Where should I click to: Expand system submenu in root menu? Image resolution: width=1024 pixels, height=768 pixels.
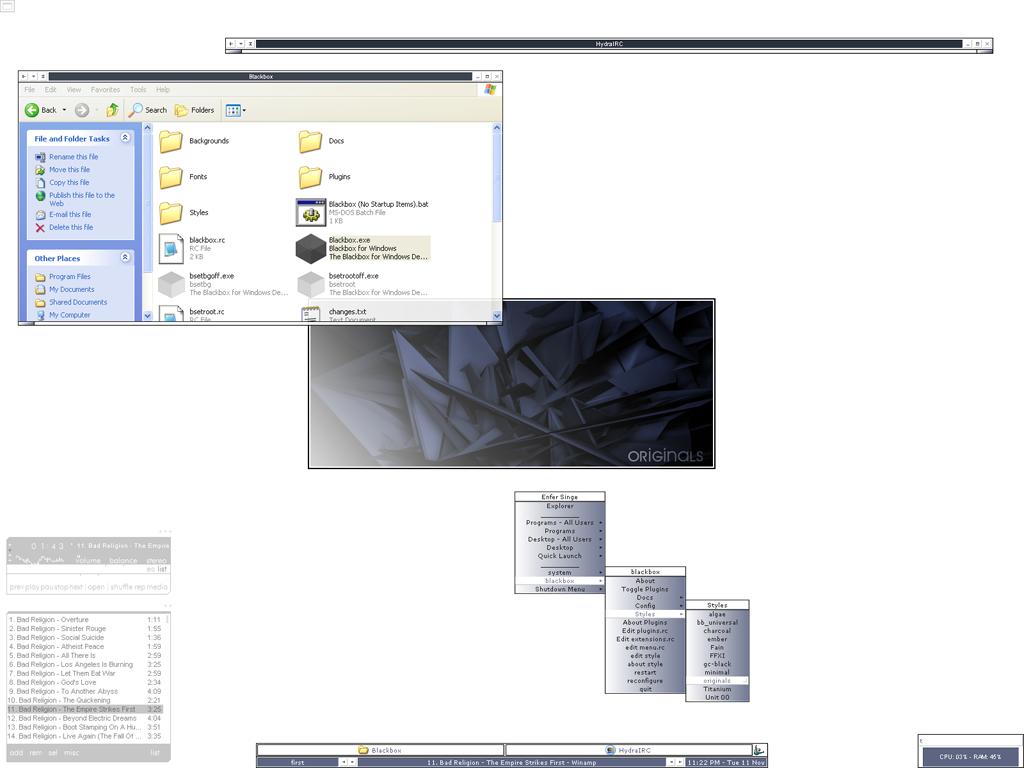click(560, 573)
